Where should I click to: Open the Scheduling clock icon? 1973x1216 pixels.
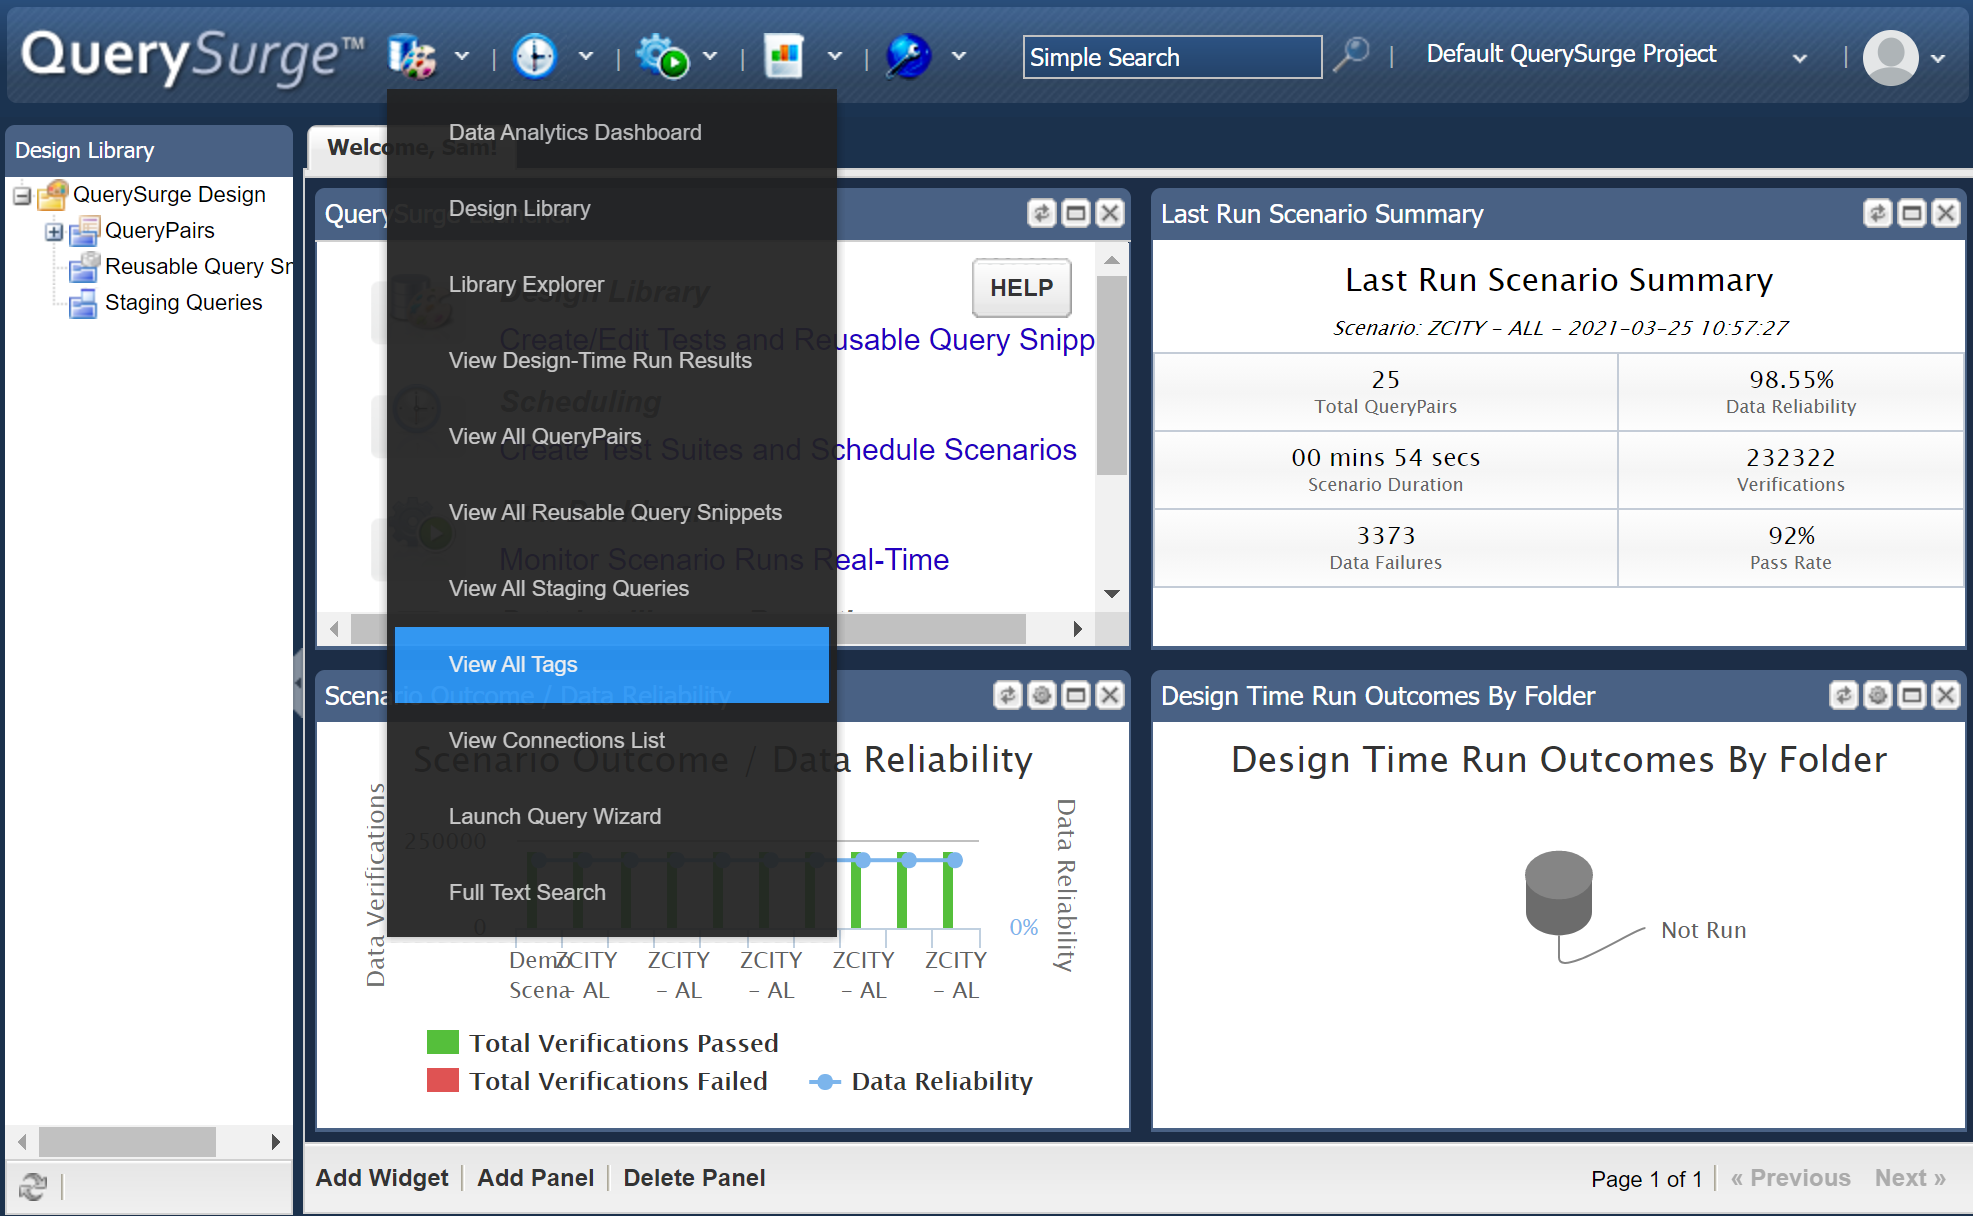click(x=535, y=56)
